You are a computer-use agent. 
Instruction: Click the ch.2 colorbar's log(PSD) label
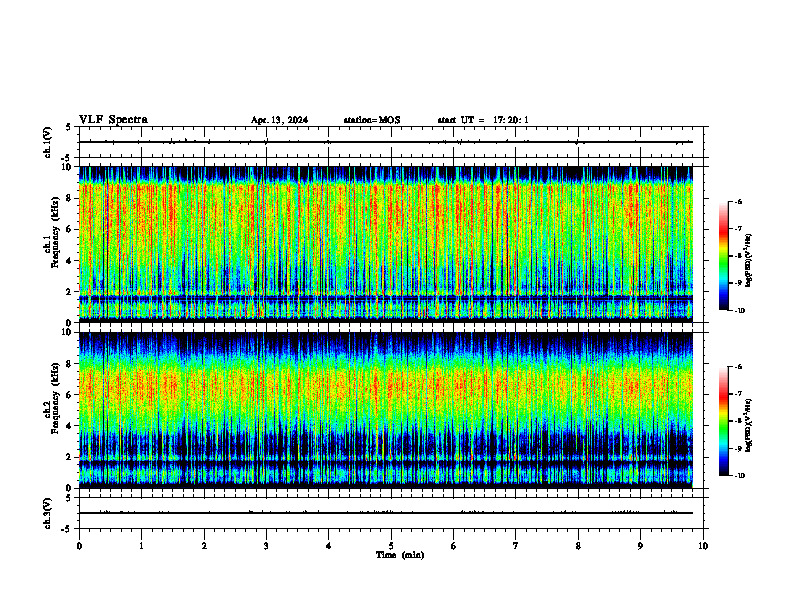pos(748,425)
